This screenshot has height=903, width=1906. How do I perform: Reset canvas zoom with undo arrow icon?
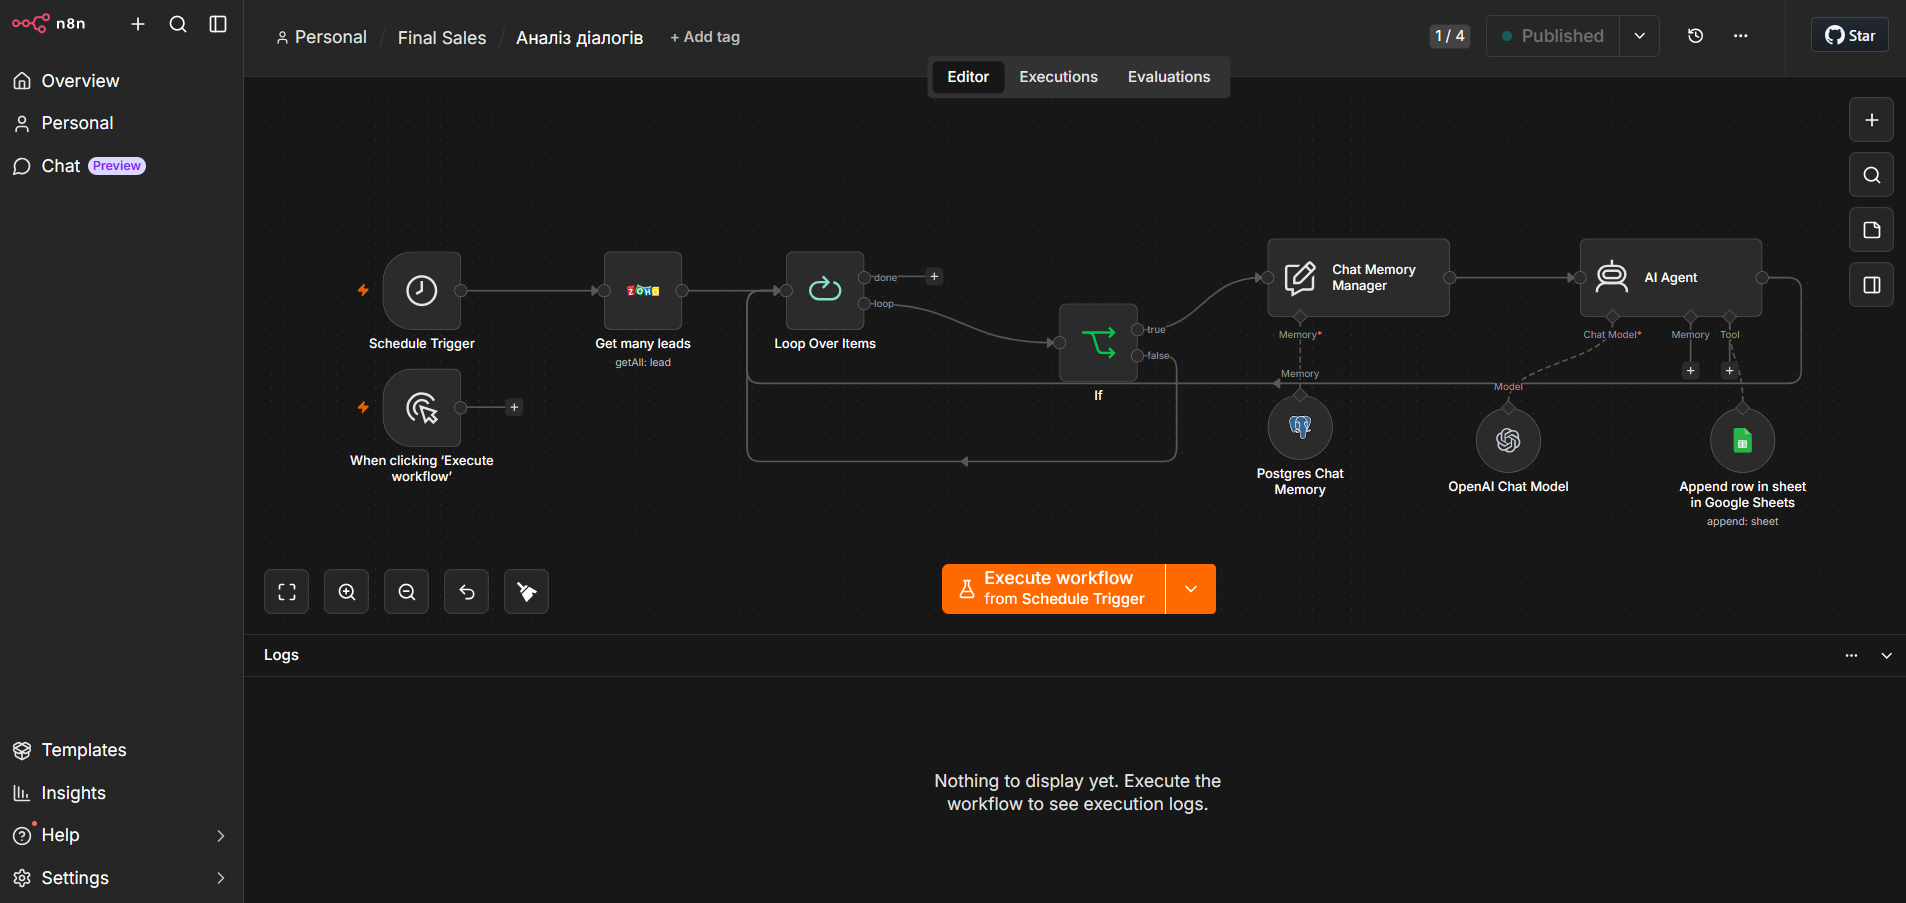(467, 592)
